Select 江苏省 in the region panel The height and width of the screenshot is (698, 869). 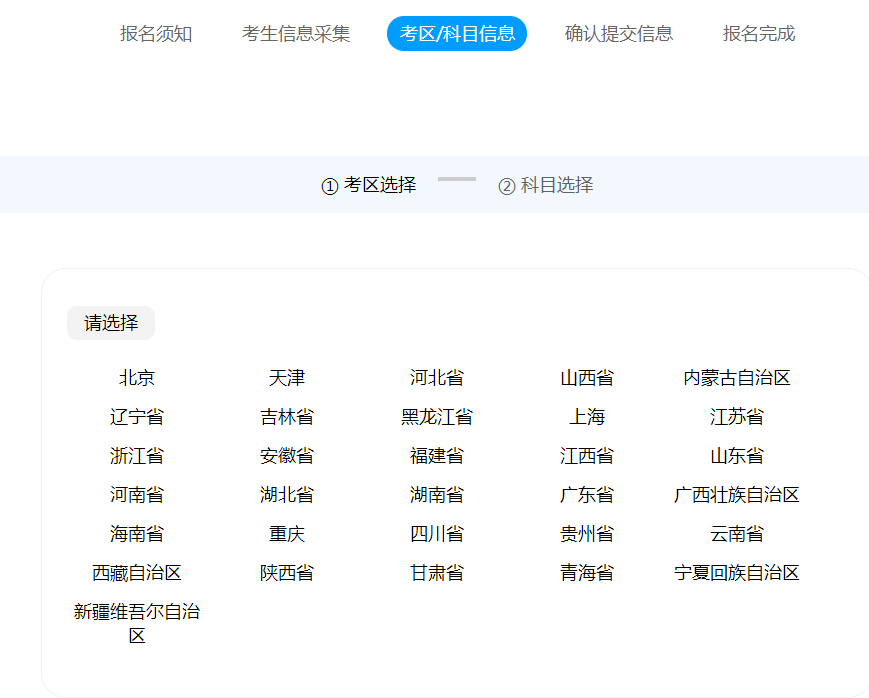737,416
